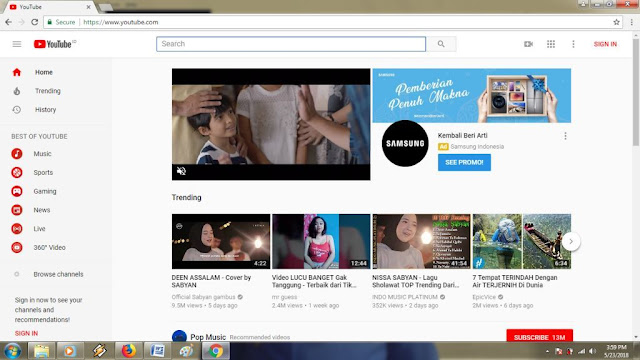Click the SUBSCRIBE 13M button
640x360 pixels.
(539, 337)
